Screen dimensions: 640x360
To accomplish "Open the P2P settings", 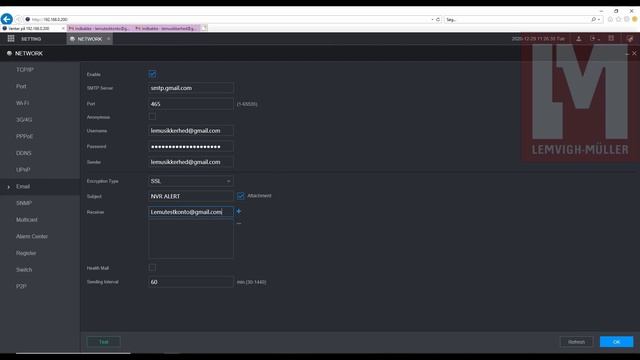I will click(21, 287).
